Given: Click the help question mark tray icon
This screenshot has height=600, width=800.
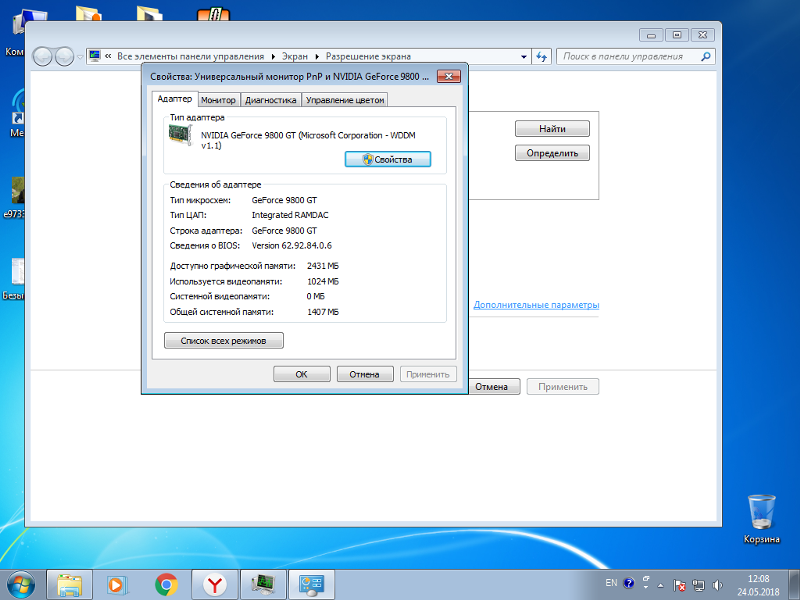Looking at the screenshot, I should [629, 583].
